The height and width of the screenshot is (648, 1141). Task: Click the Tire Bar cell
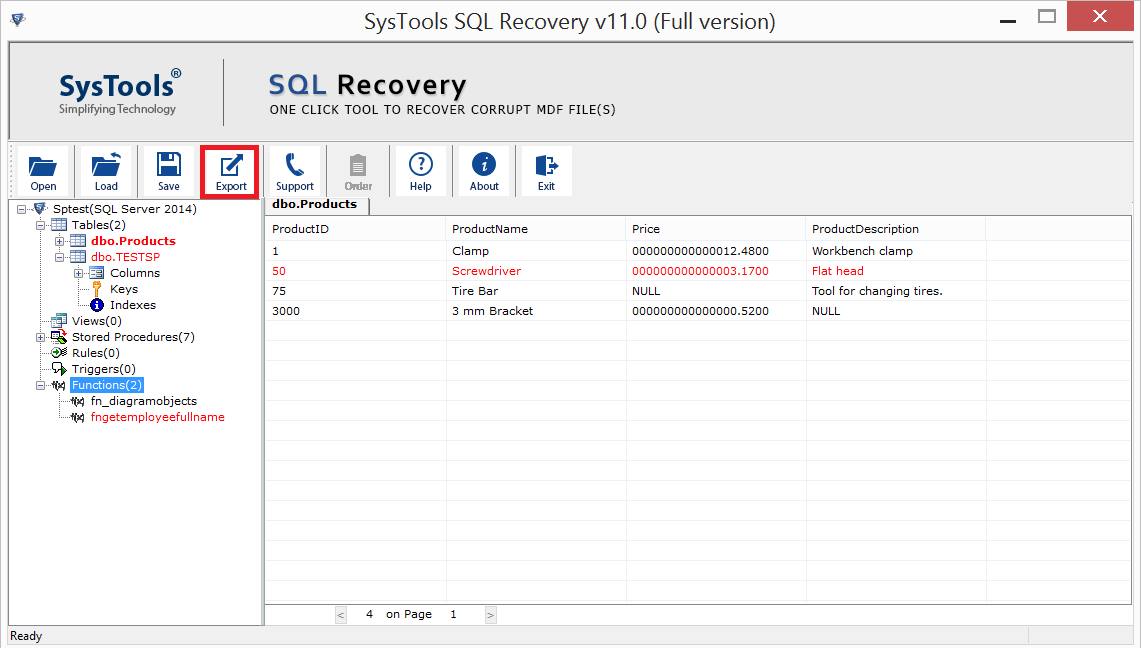click(x=535, y=291)
